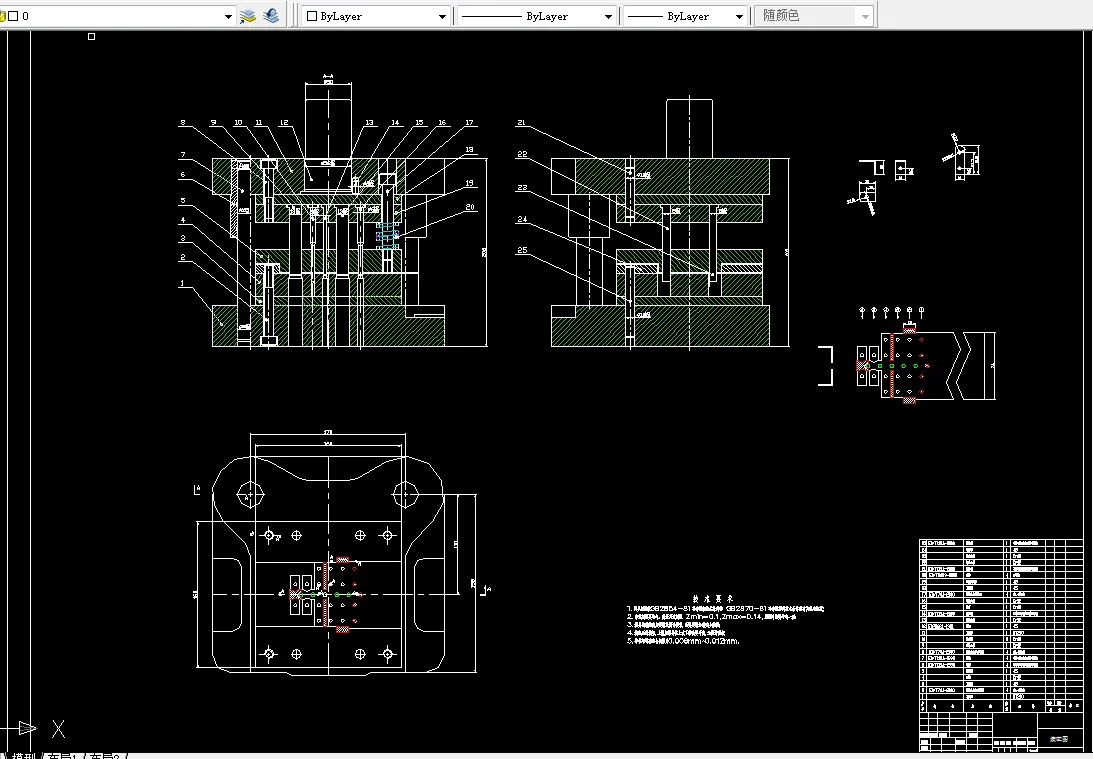Click the 技术要求 heading text
The image size is (1093, 759).
point(713,599)
